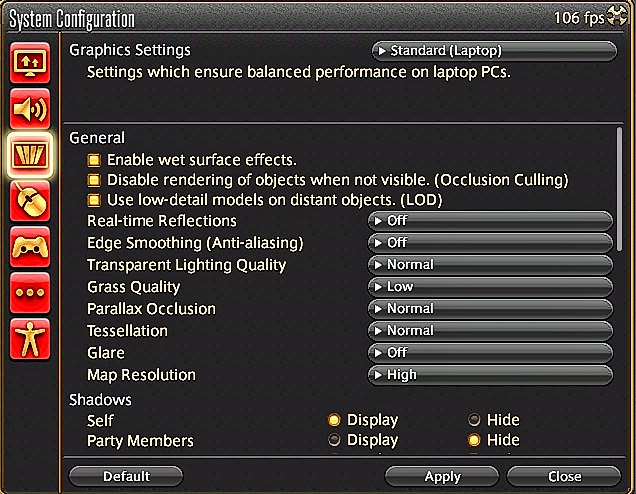Viewport: 636px width, 494px height.
Task: Open the Real-time Reflections dropdown
Action: [x=490, y=221]
